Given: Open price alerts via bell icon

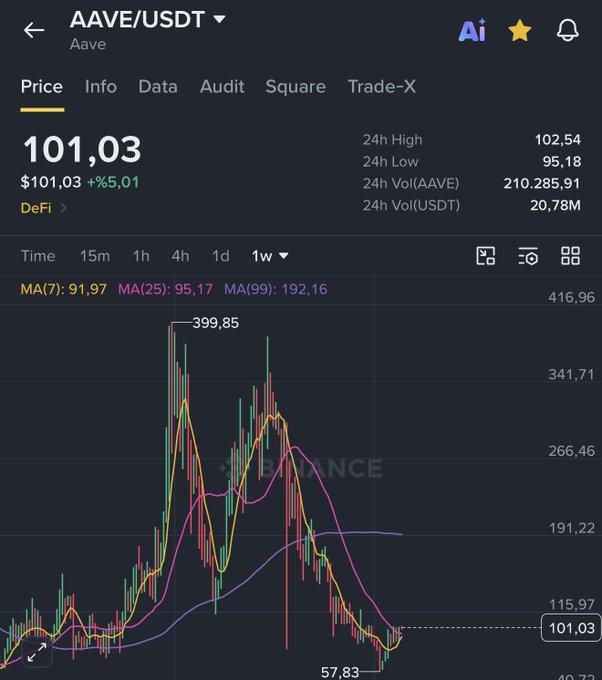Looking at the screenshot, I should 568,30.
